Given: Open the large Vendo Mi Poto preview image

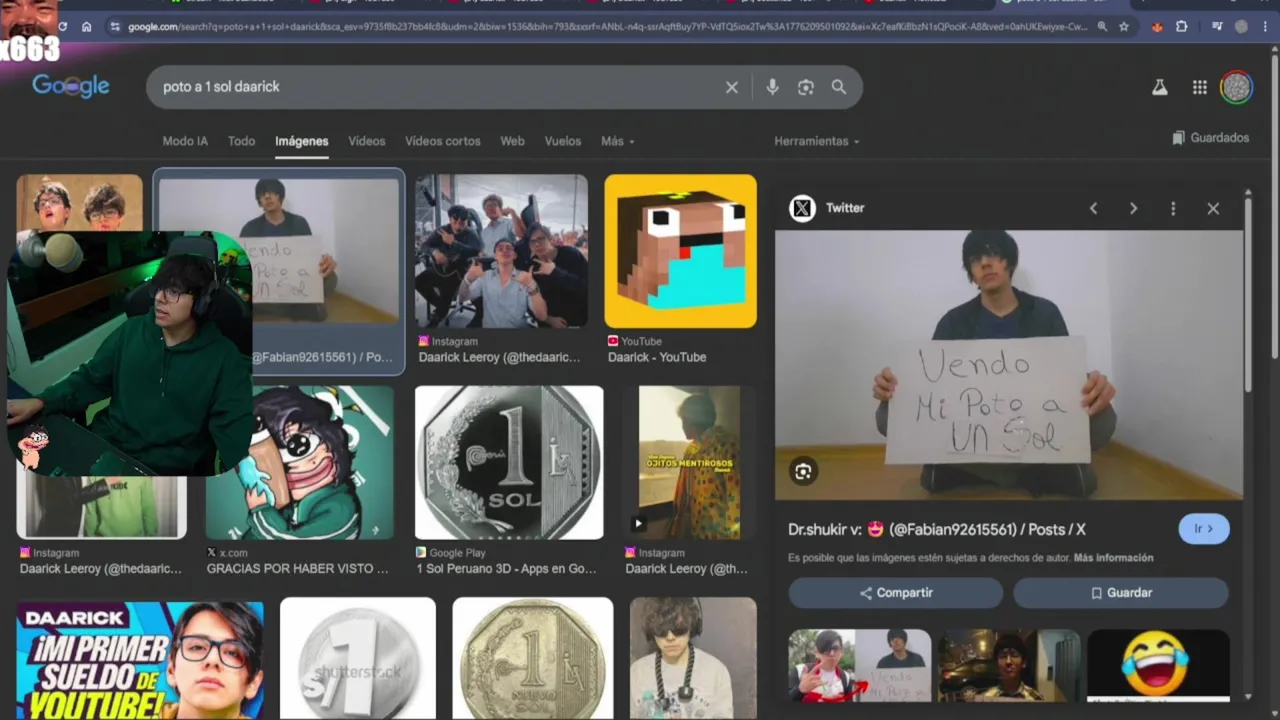Looking at the screenshot, I should pos(1009,365).
